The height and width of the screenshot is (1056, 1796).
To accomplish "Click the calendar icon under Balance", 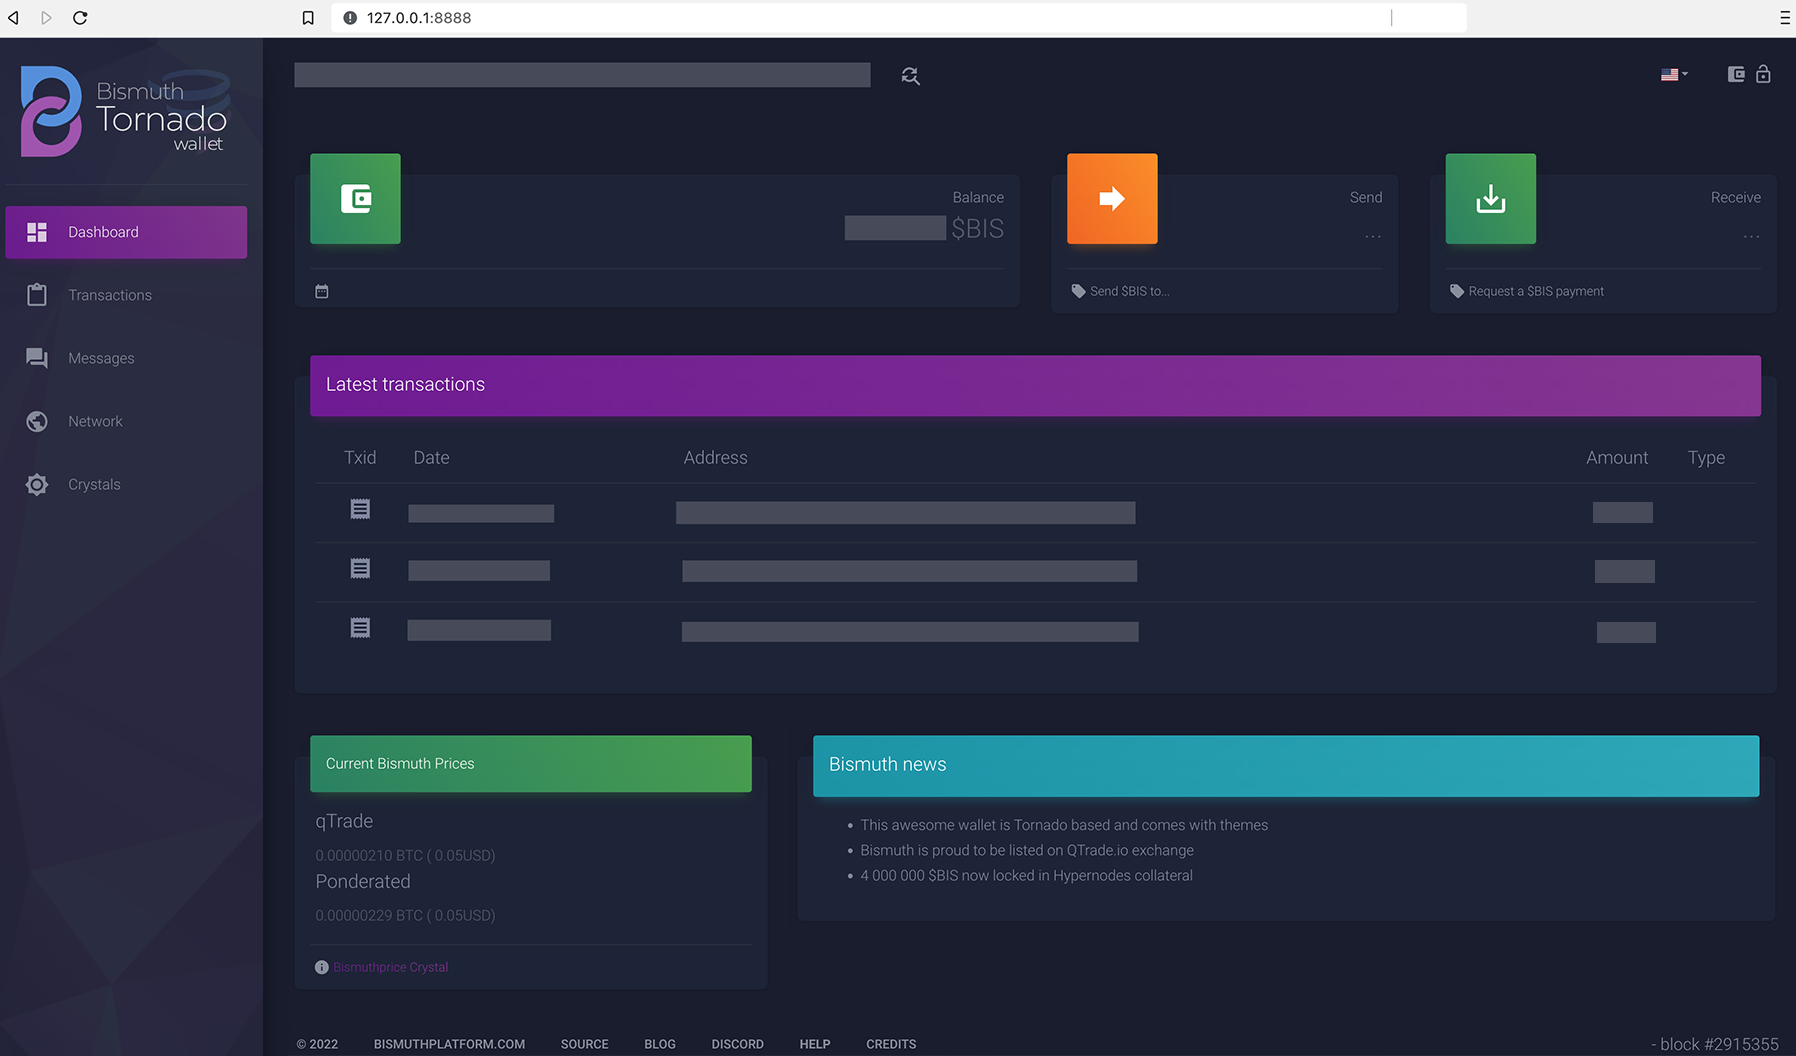I will coord(322,291).
